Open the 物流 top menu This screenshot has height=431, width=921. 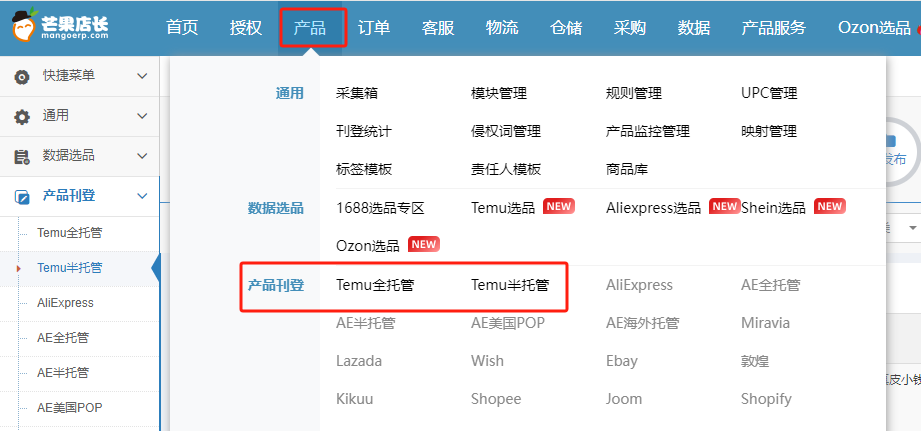(502, 28)
